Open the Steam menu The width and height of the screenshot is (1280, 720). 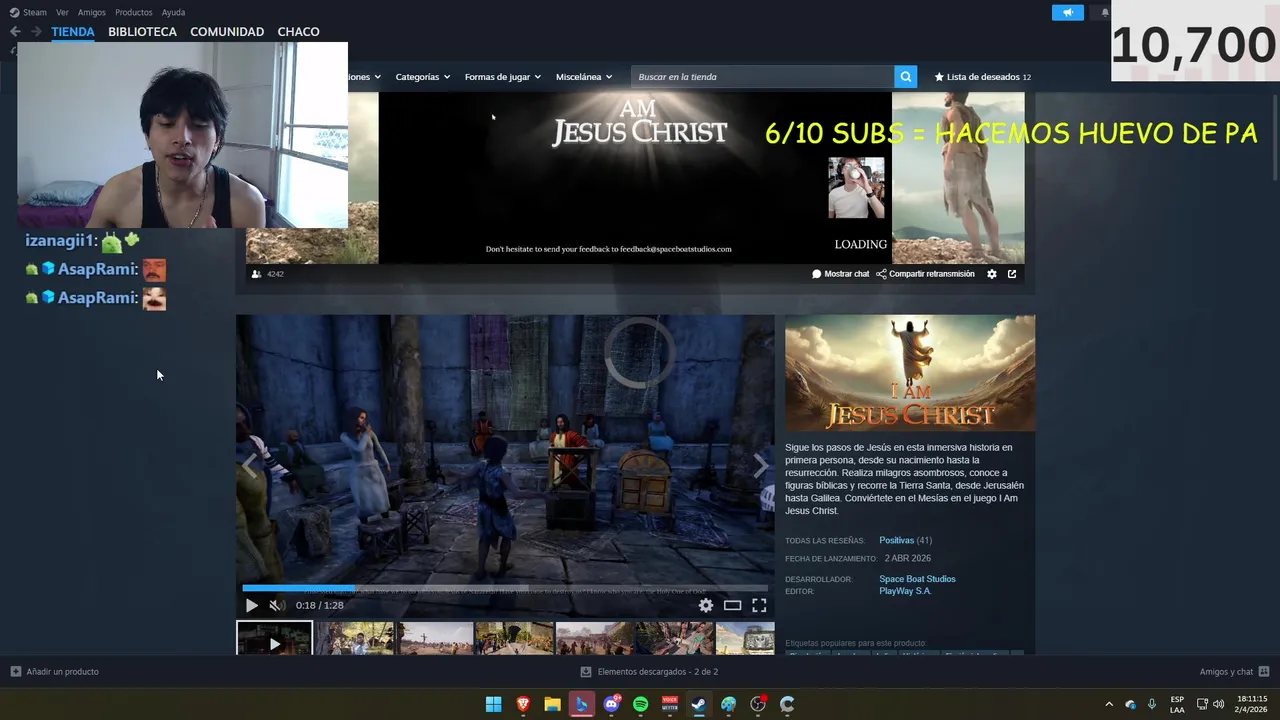point(29,12)
